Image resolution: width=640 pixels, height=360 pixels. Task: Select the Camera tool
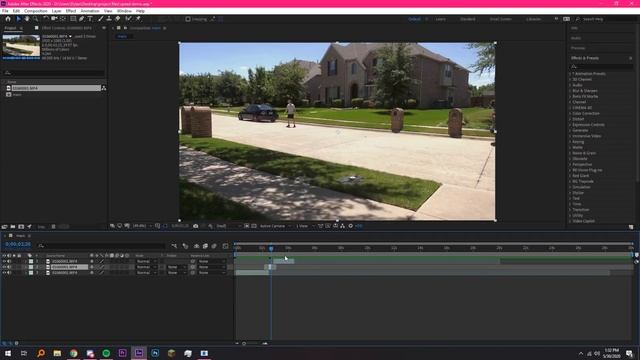(54, 19)
